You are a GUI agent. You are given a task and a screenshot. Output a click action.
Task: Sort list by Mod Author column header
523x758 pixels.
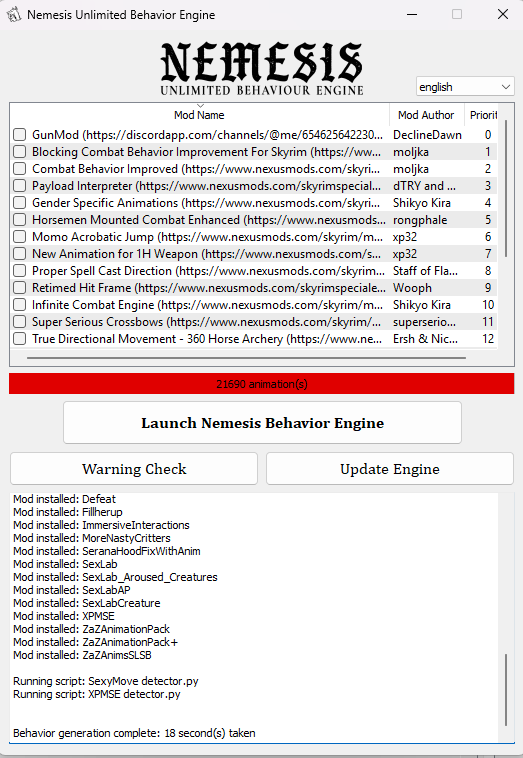(x=426, y=115)
